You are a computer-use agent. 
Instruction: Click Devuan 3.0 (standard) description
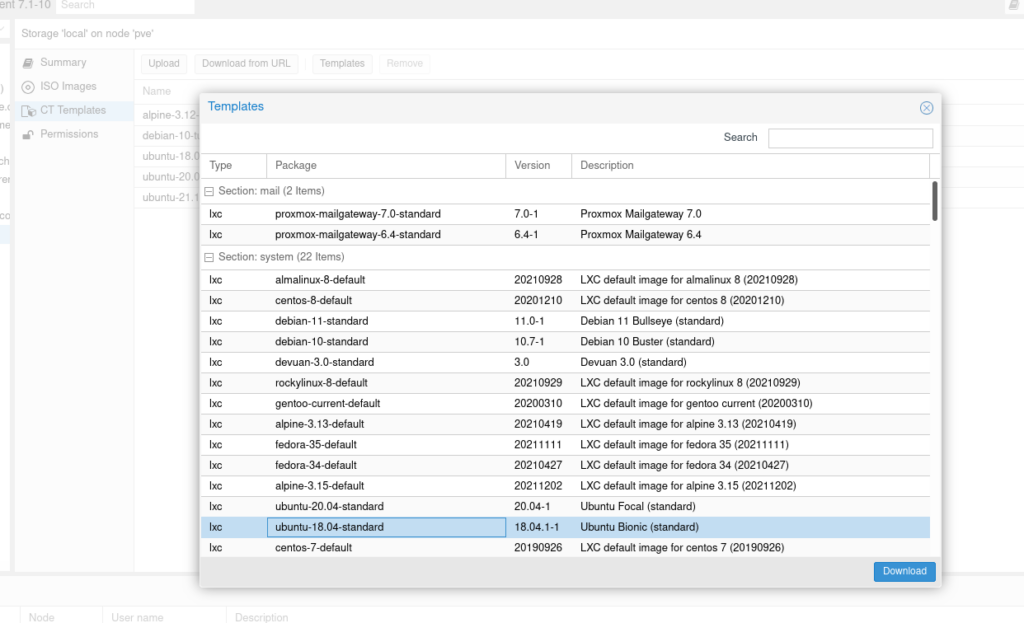click(633, 362)
